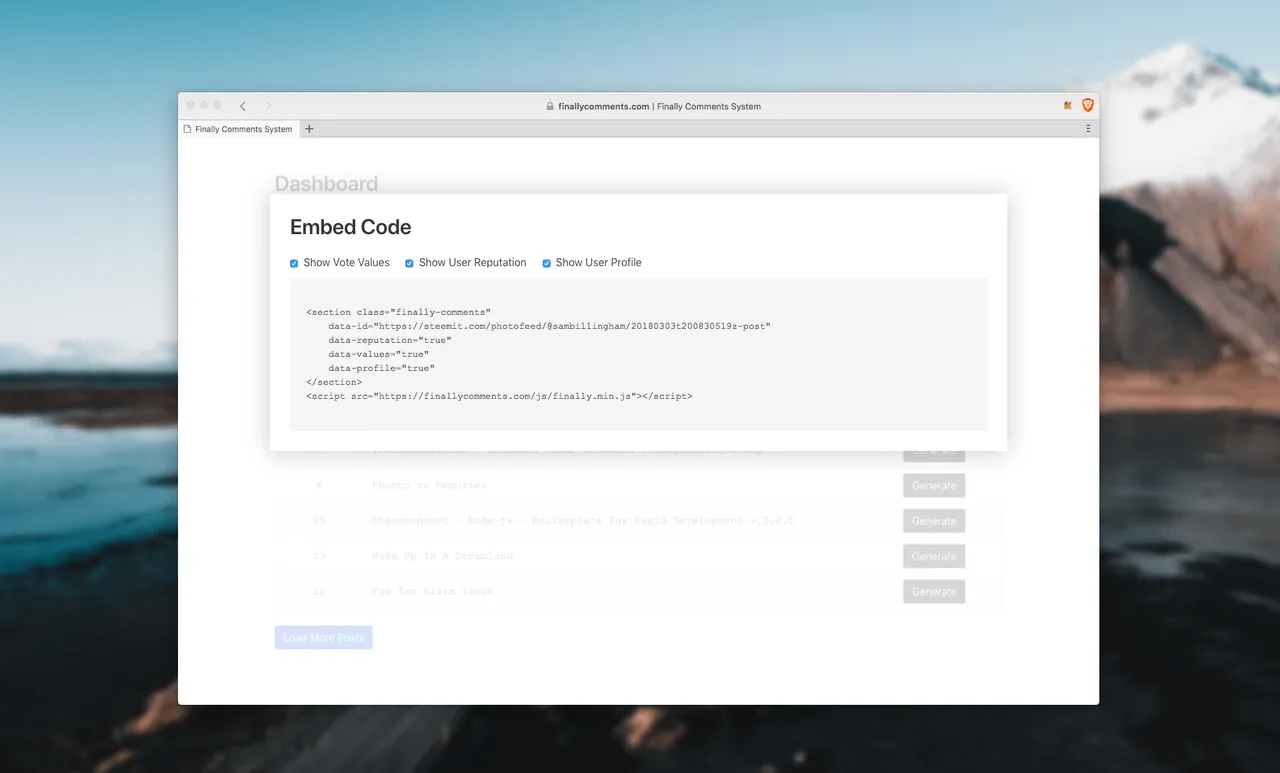Open the MetaMask fox extension icon
1280x773 pixels.
click(1068, 105)
